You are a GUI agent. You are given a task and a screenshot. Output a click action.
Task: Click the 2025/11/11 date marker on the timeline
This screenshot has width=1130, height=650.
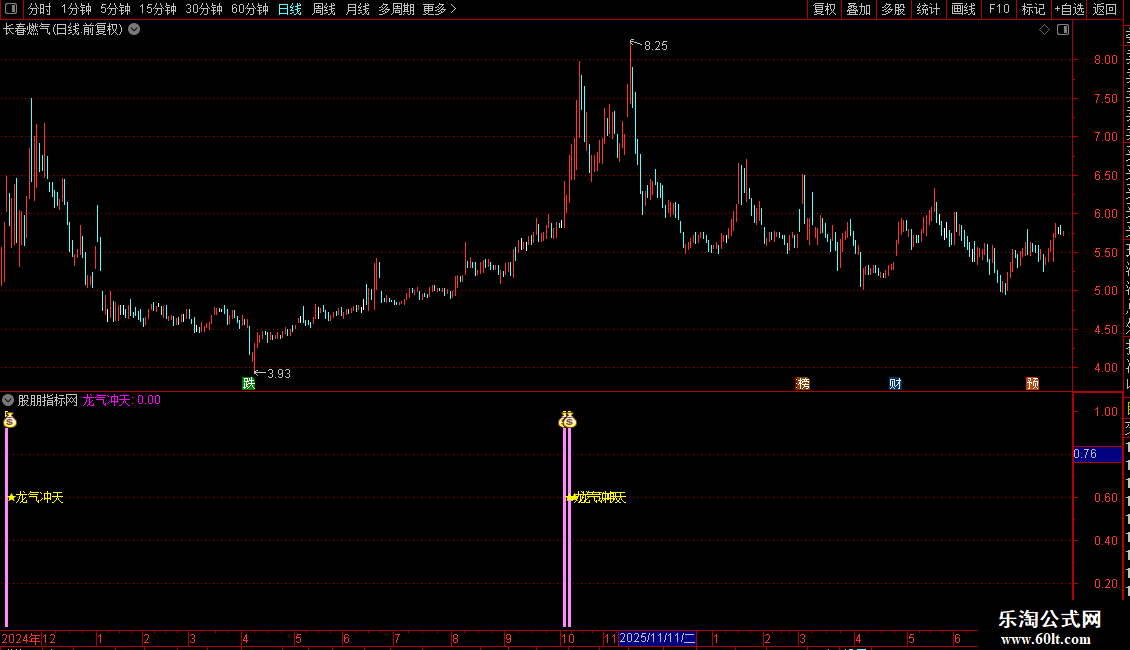tap(657, 638)
